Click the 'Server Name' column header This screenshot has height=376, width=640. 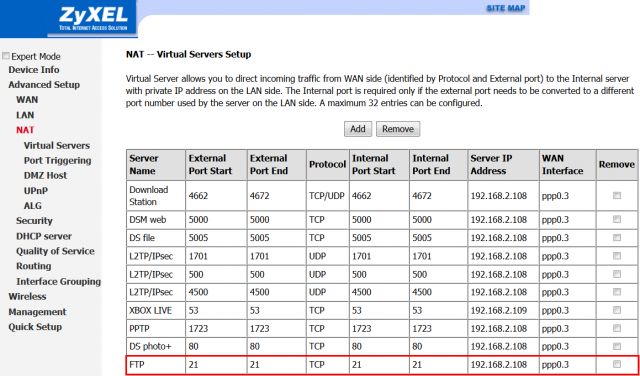155,165
